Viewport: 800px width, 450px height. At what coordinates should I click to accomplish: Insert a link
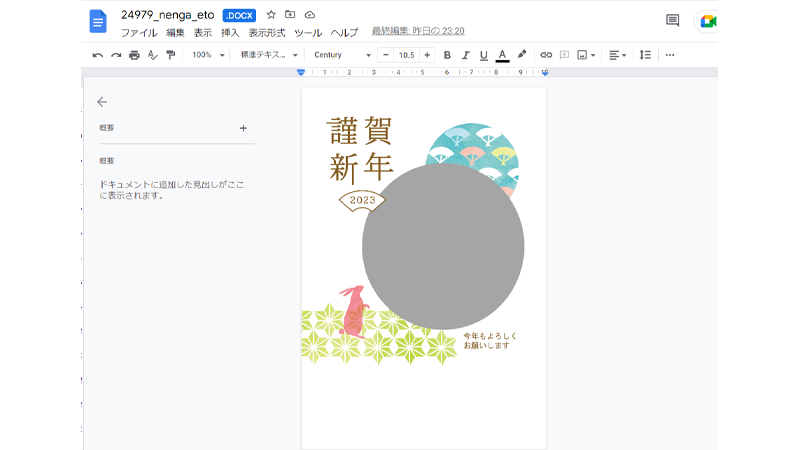point(546,55)
